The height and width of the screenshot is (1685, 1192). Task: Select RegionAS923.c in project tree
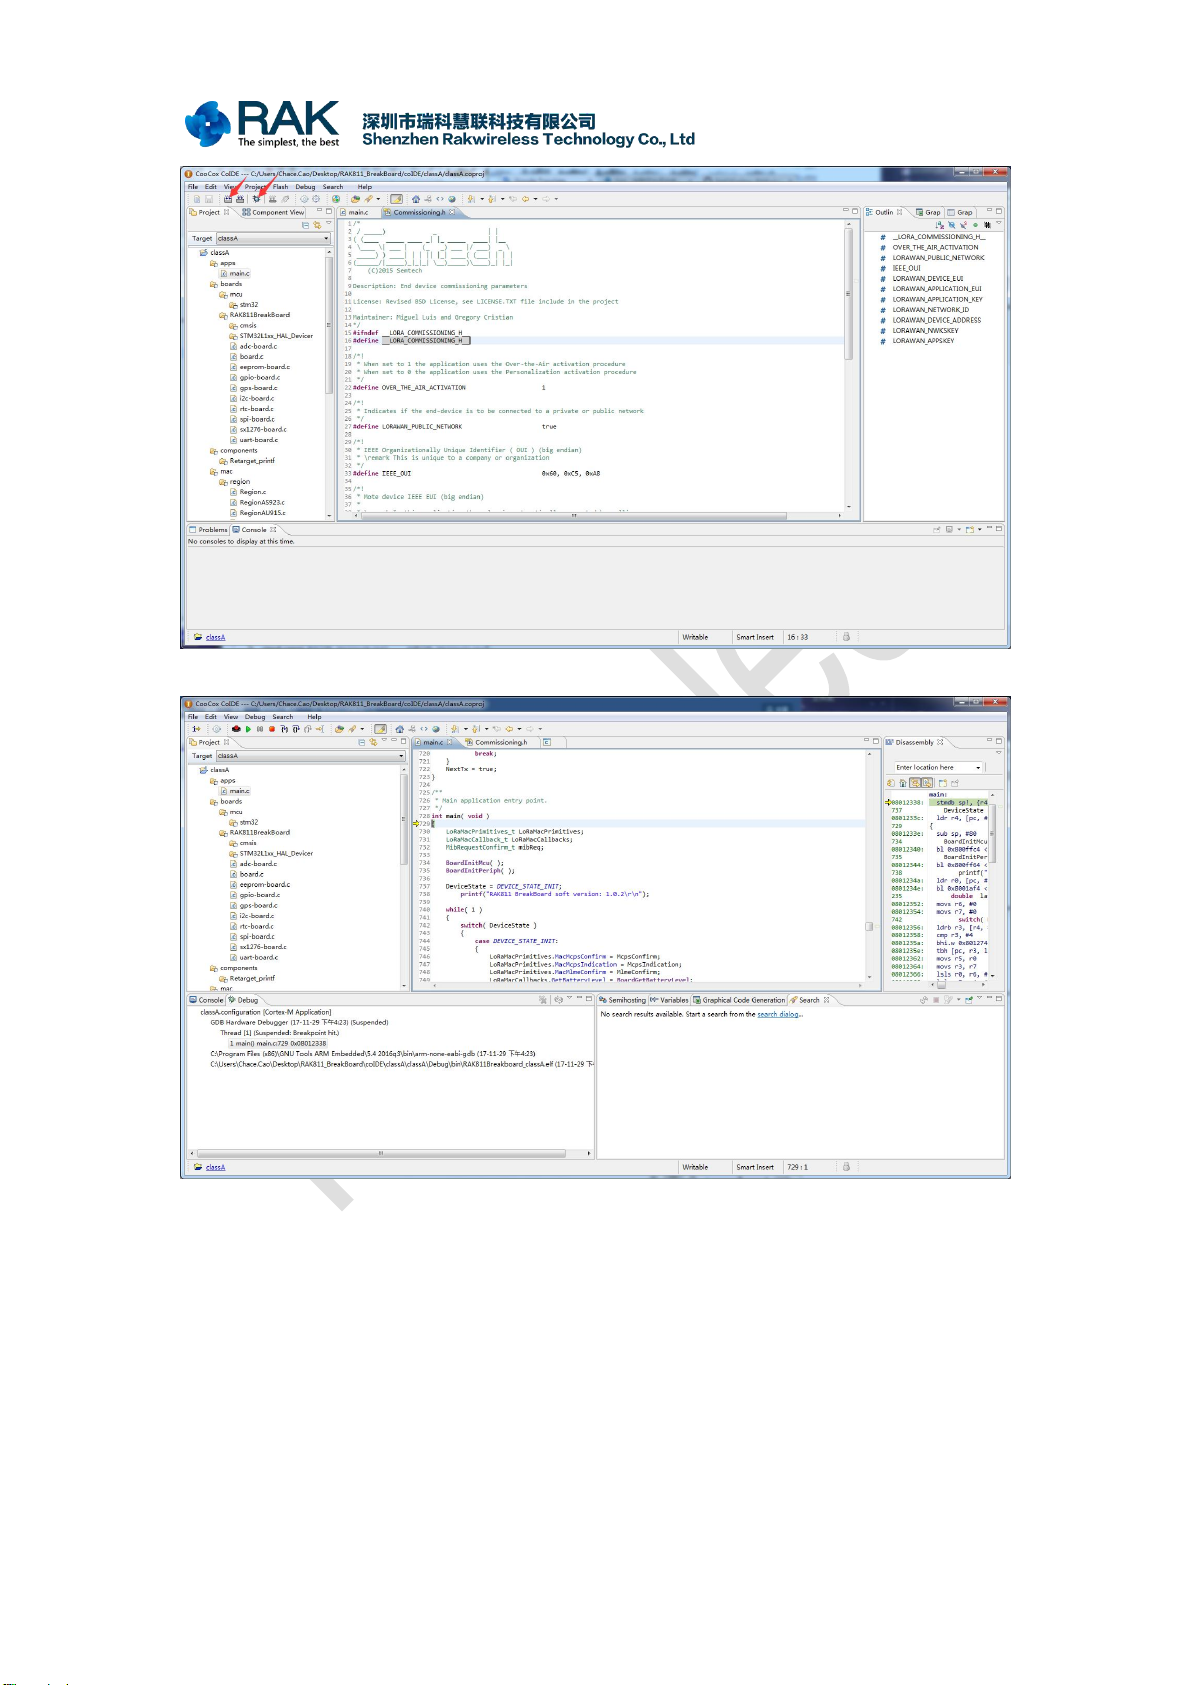click(262, 502)
